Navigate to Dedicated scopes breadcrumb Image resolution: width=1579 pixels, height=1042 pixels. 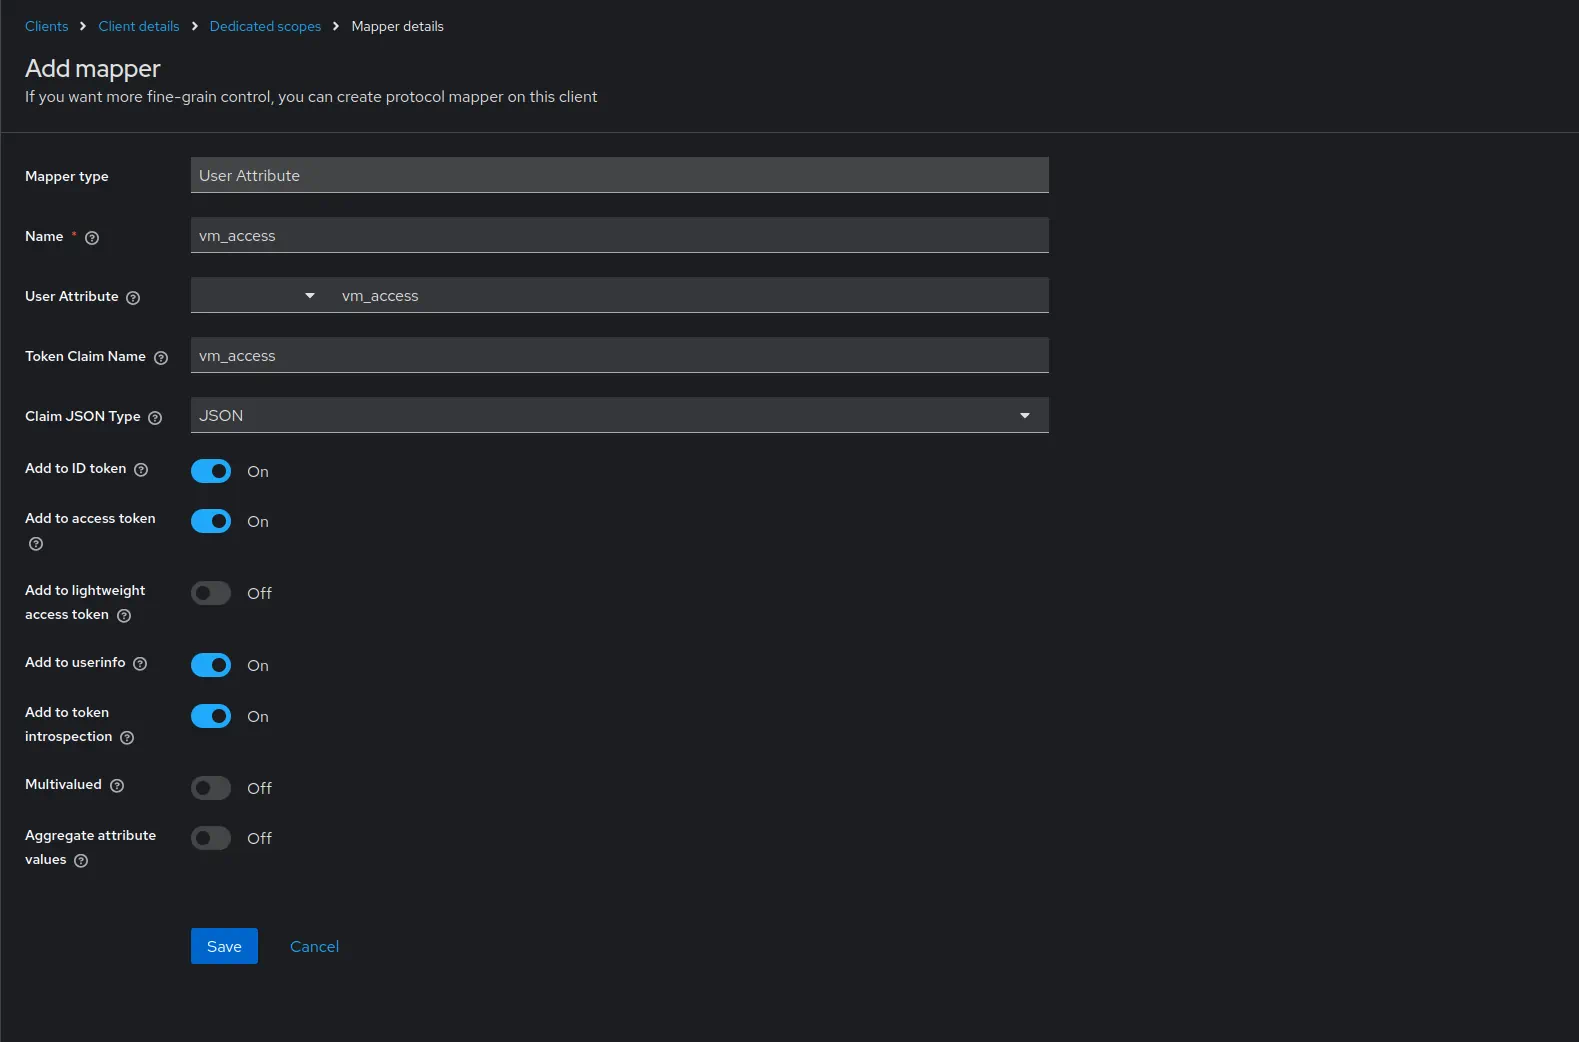[x=265, y=26]
